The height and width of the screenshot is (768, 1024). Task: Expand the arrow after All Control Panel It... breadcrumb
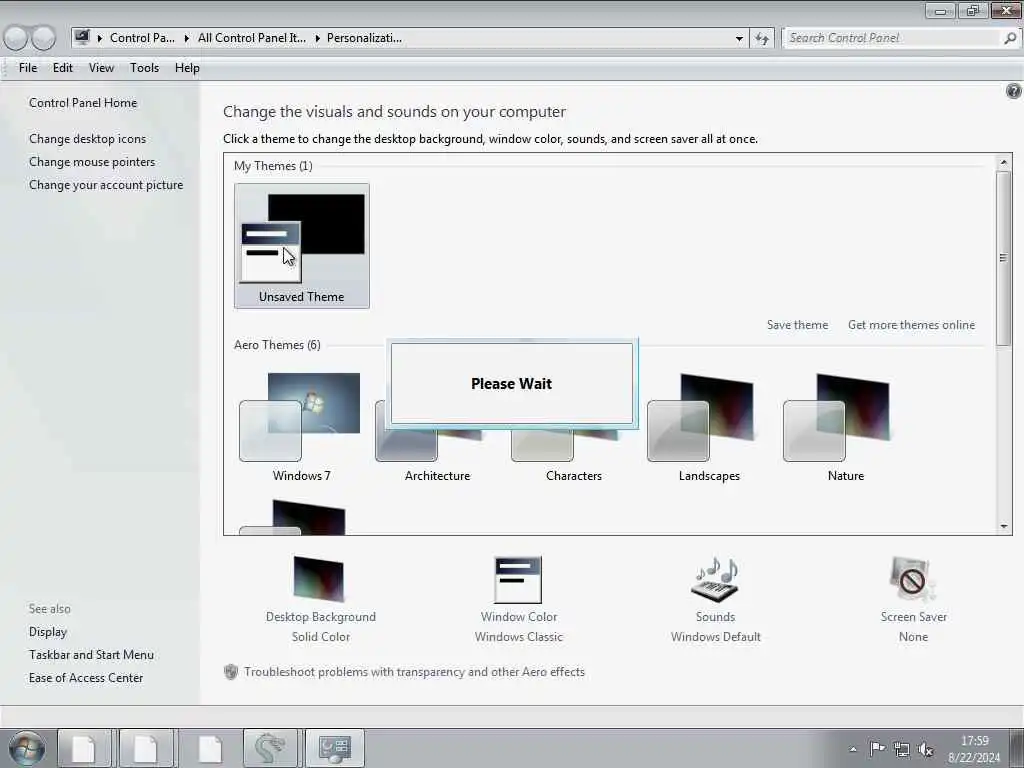click(x=317, y=39)
